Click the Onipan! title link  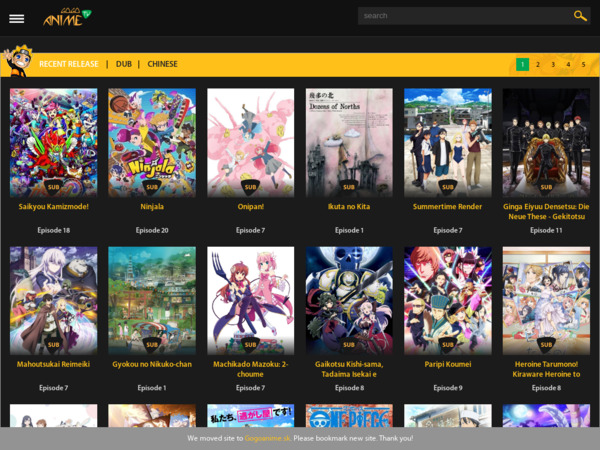pos(251,207)
